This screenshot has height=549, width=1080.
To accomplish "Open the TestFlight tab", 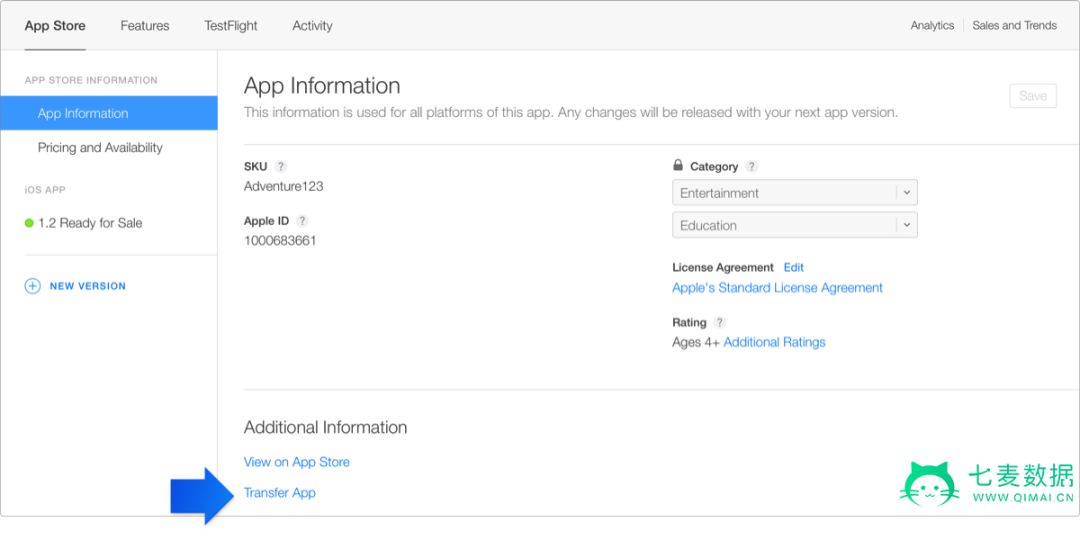I will 231,26.
